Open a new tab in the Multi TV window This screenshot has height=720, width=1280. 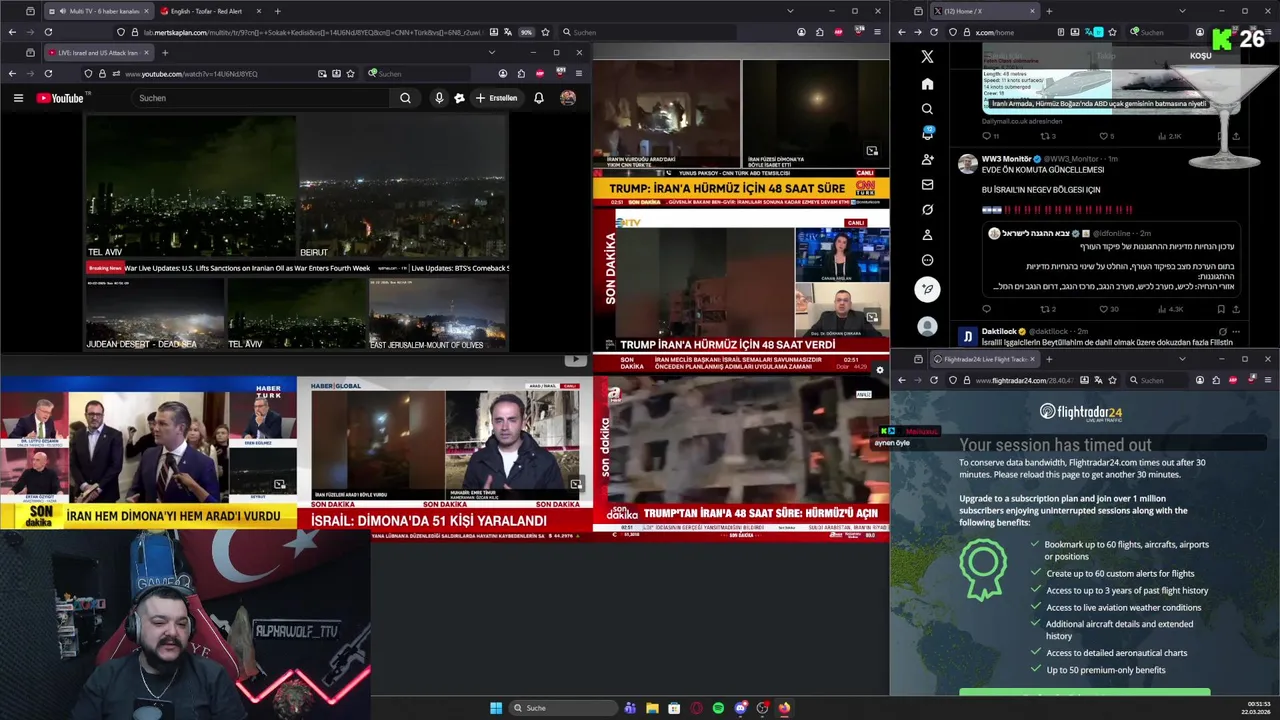pyautogui.click(x=277, y=11)
